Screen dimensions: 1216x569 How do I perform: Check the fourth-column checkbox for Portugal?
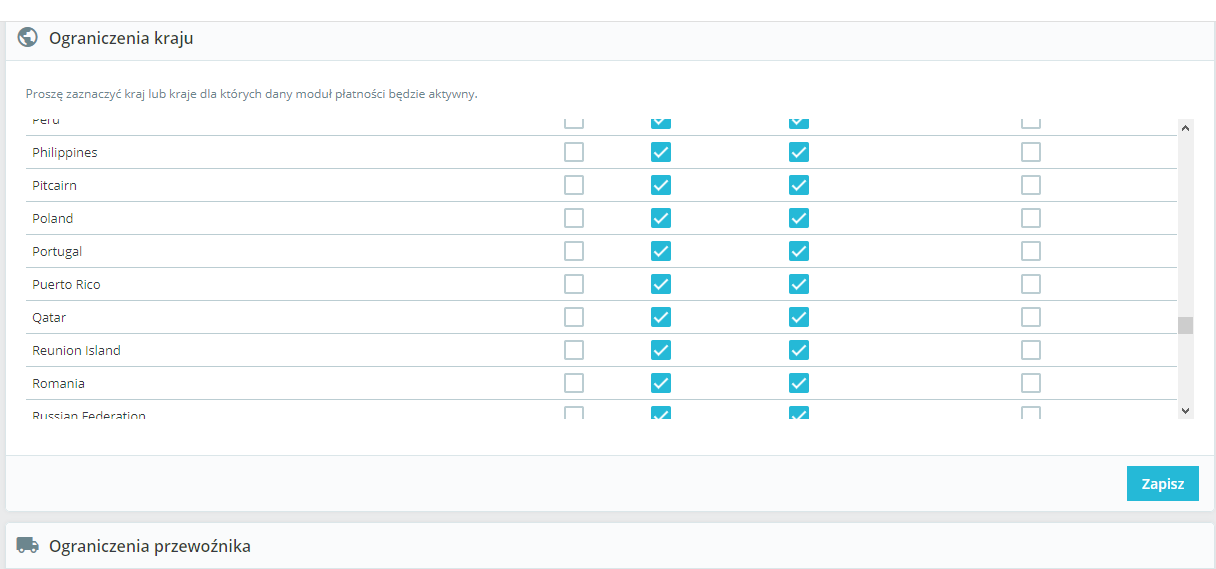coord(1031,251)
